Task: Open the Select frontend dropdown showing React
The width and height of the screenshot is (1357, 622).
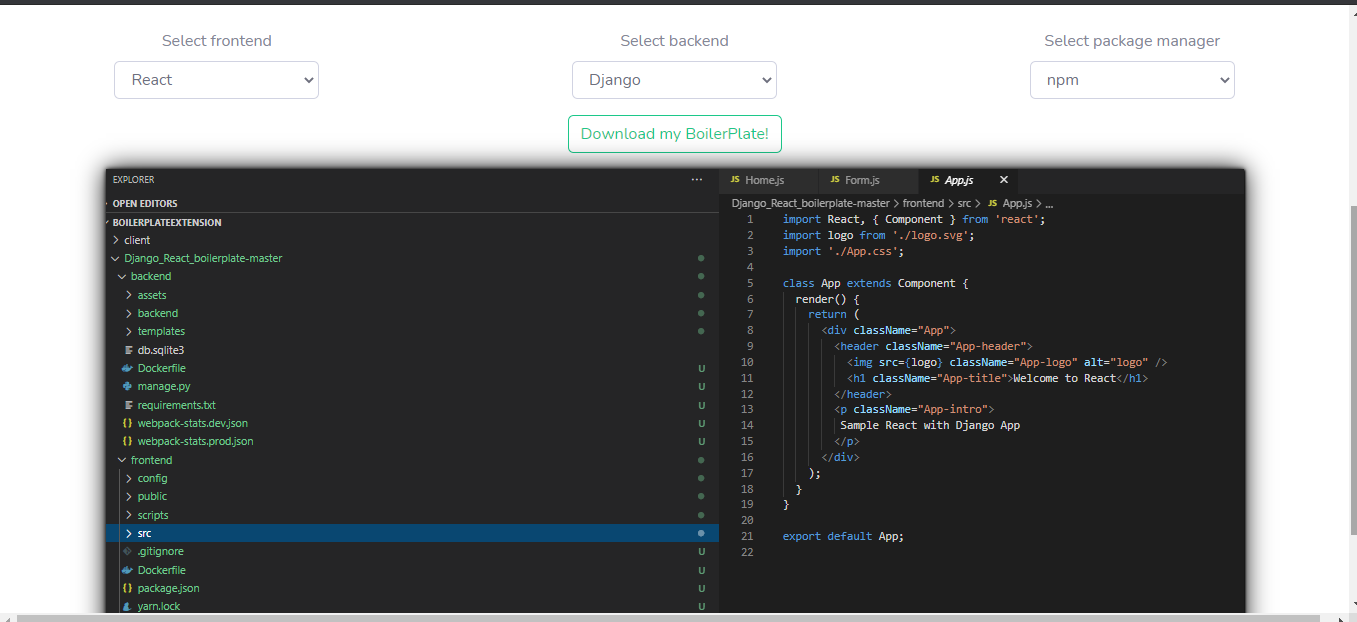Action: [216, 80]
